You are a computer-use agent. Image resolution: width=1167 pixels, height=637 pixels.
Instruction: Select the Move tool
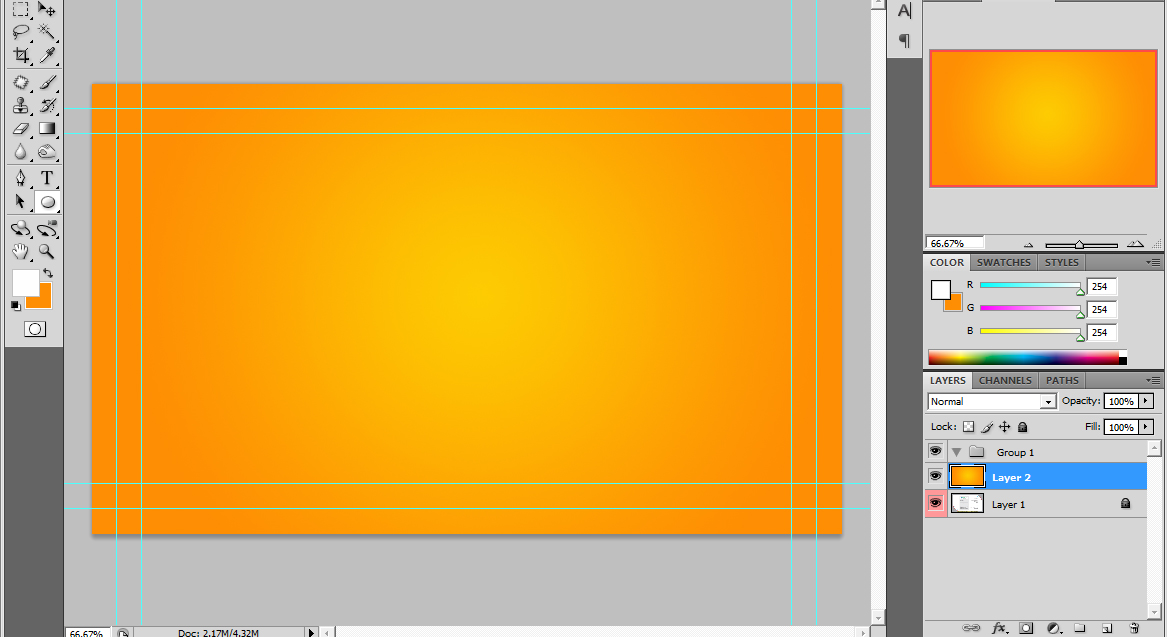(x=46, y=9)
